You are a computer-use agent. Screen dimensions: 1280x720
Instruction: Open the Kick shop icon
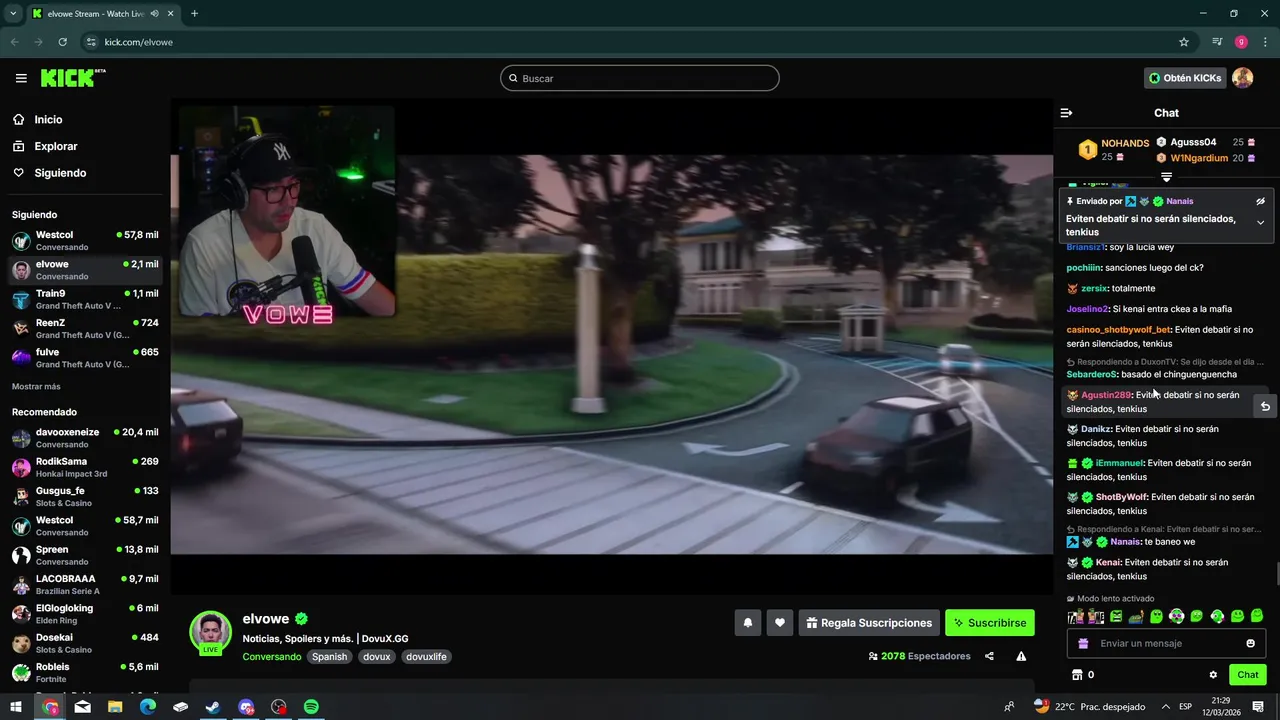pos(1077,675)
